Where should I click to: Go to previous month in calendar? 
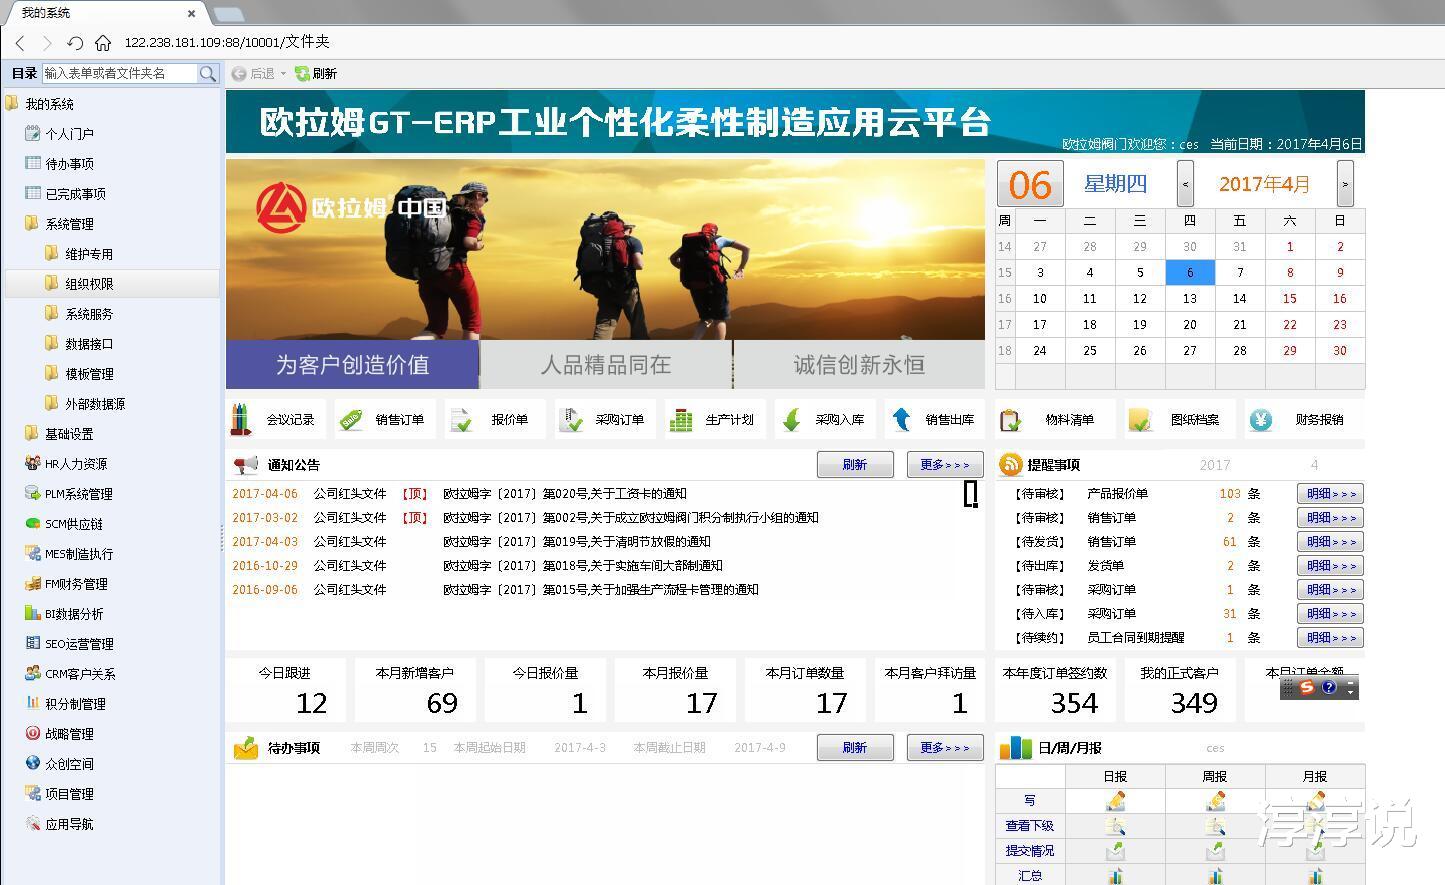(x=1185, y=184)
